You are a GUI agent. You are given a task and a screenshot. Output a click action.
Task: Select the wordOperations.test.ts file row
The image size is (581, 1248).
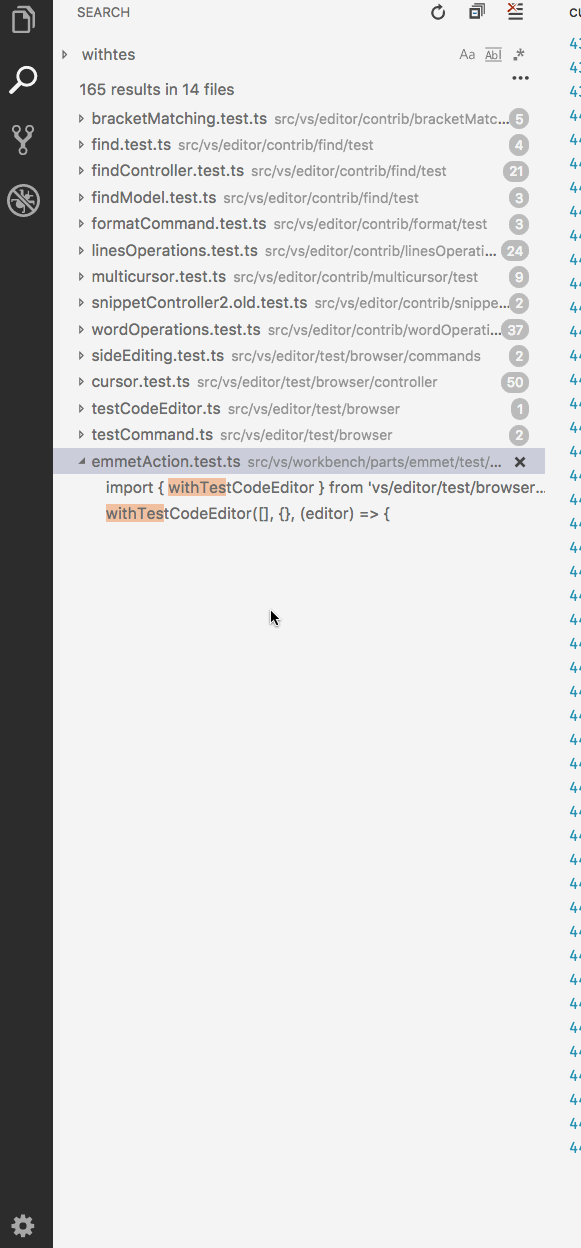pyautogui.click(x=299, y=330)
